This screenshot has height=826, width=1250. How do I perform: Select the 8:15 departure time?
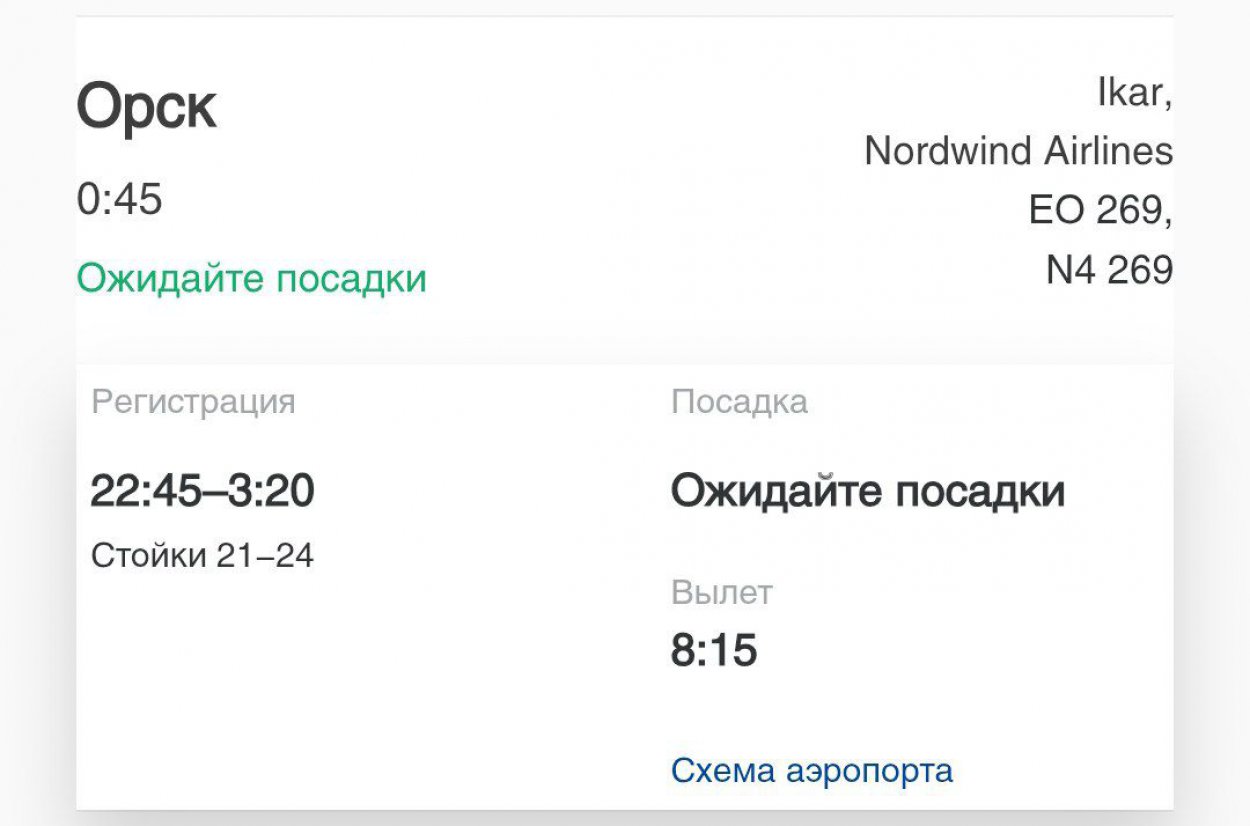714,651
